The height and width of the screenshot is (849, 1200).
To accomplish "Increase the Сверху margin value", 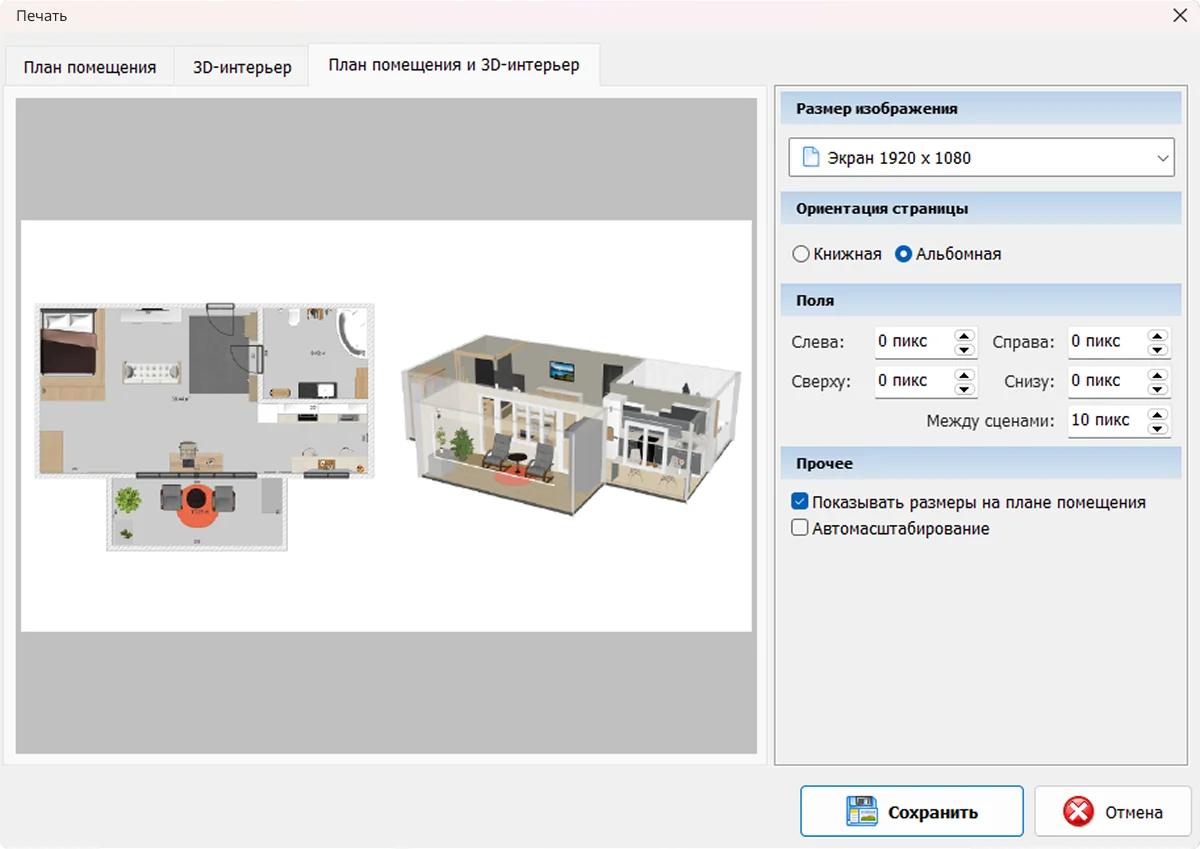I will pos(965,375).
